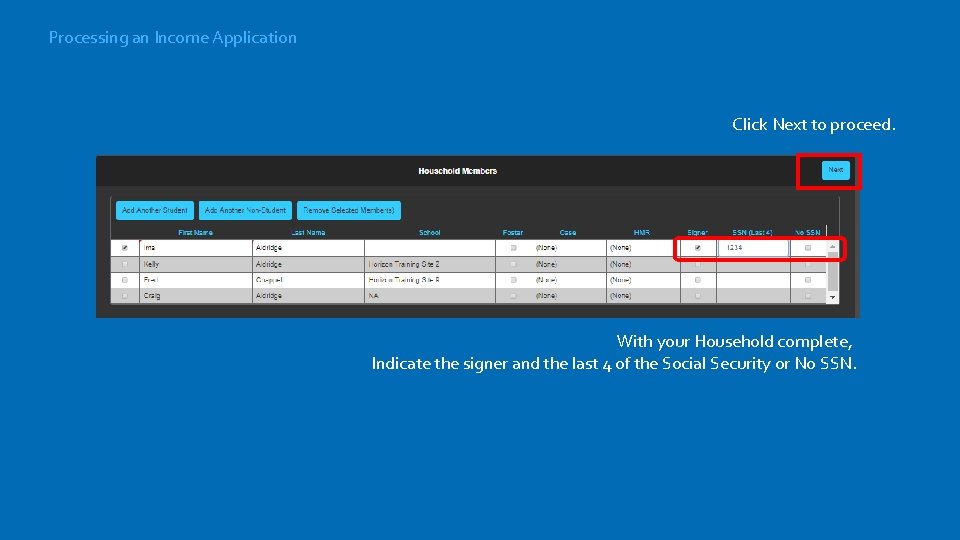Toggle the Foster checkbox for Ima
960x540 pixels.
514,248
